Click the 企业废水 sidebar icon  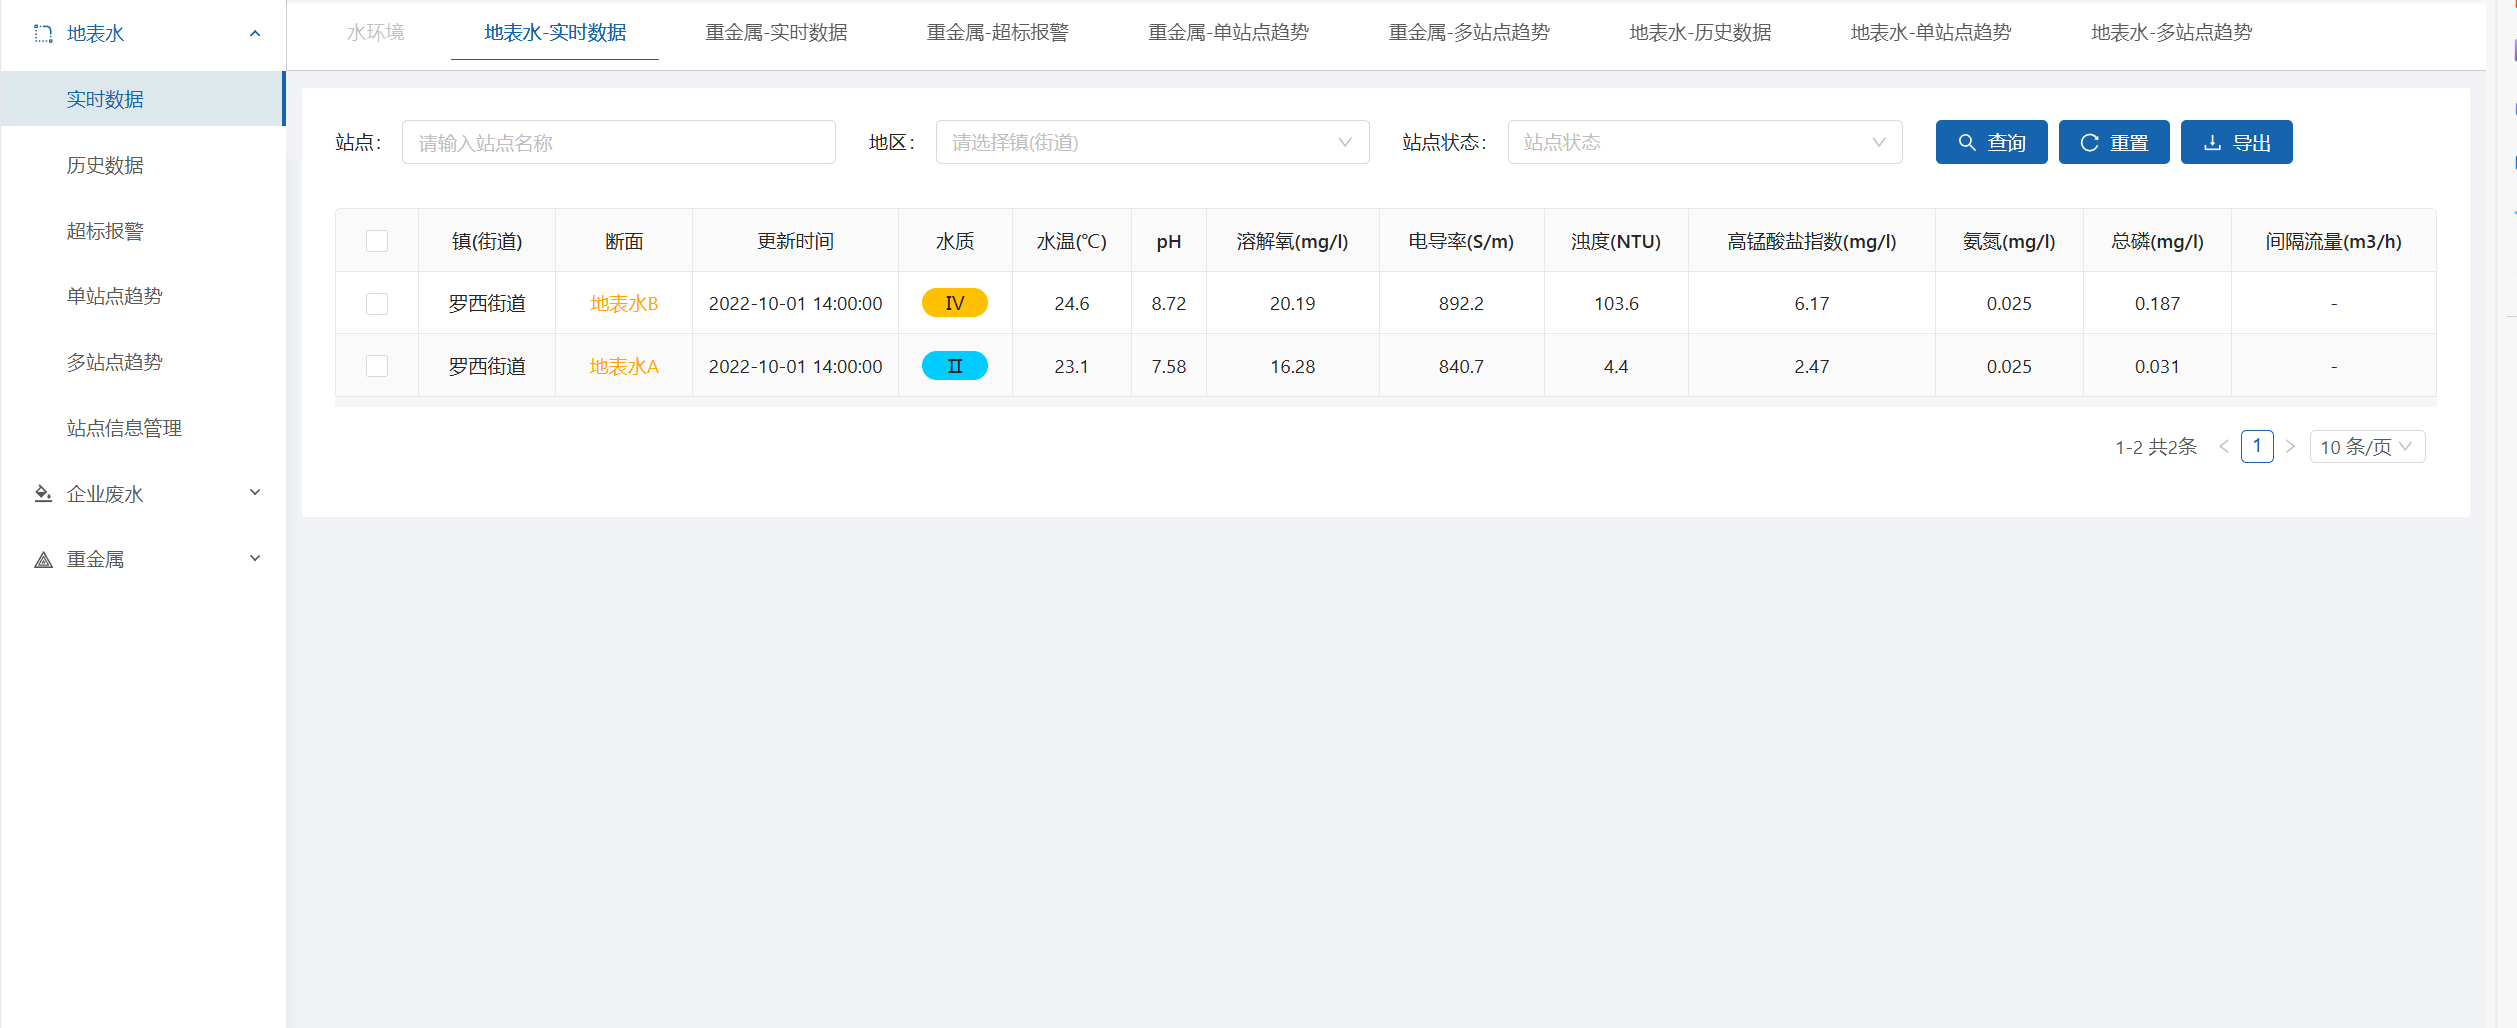coord(43,493)
